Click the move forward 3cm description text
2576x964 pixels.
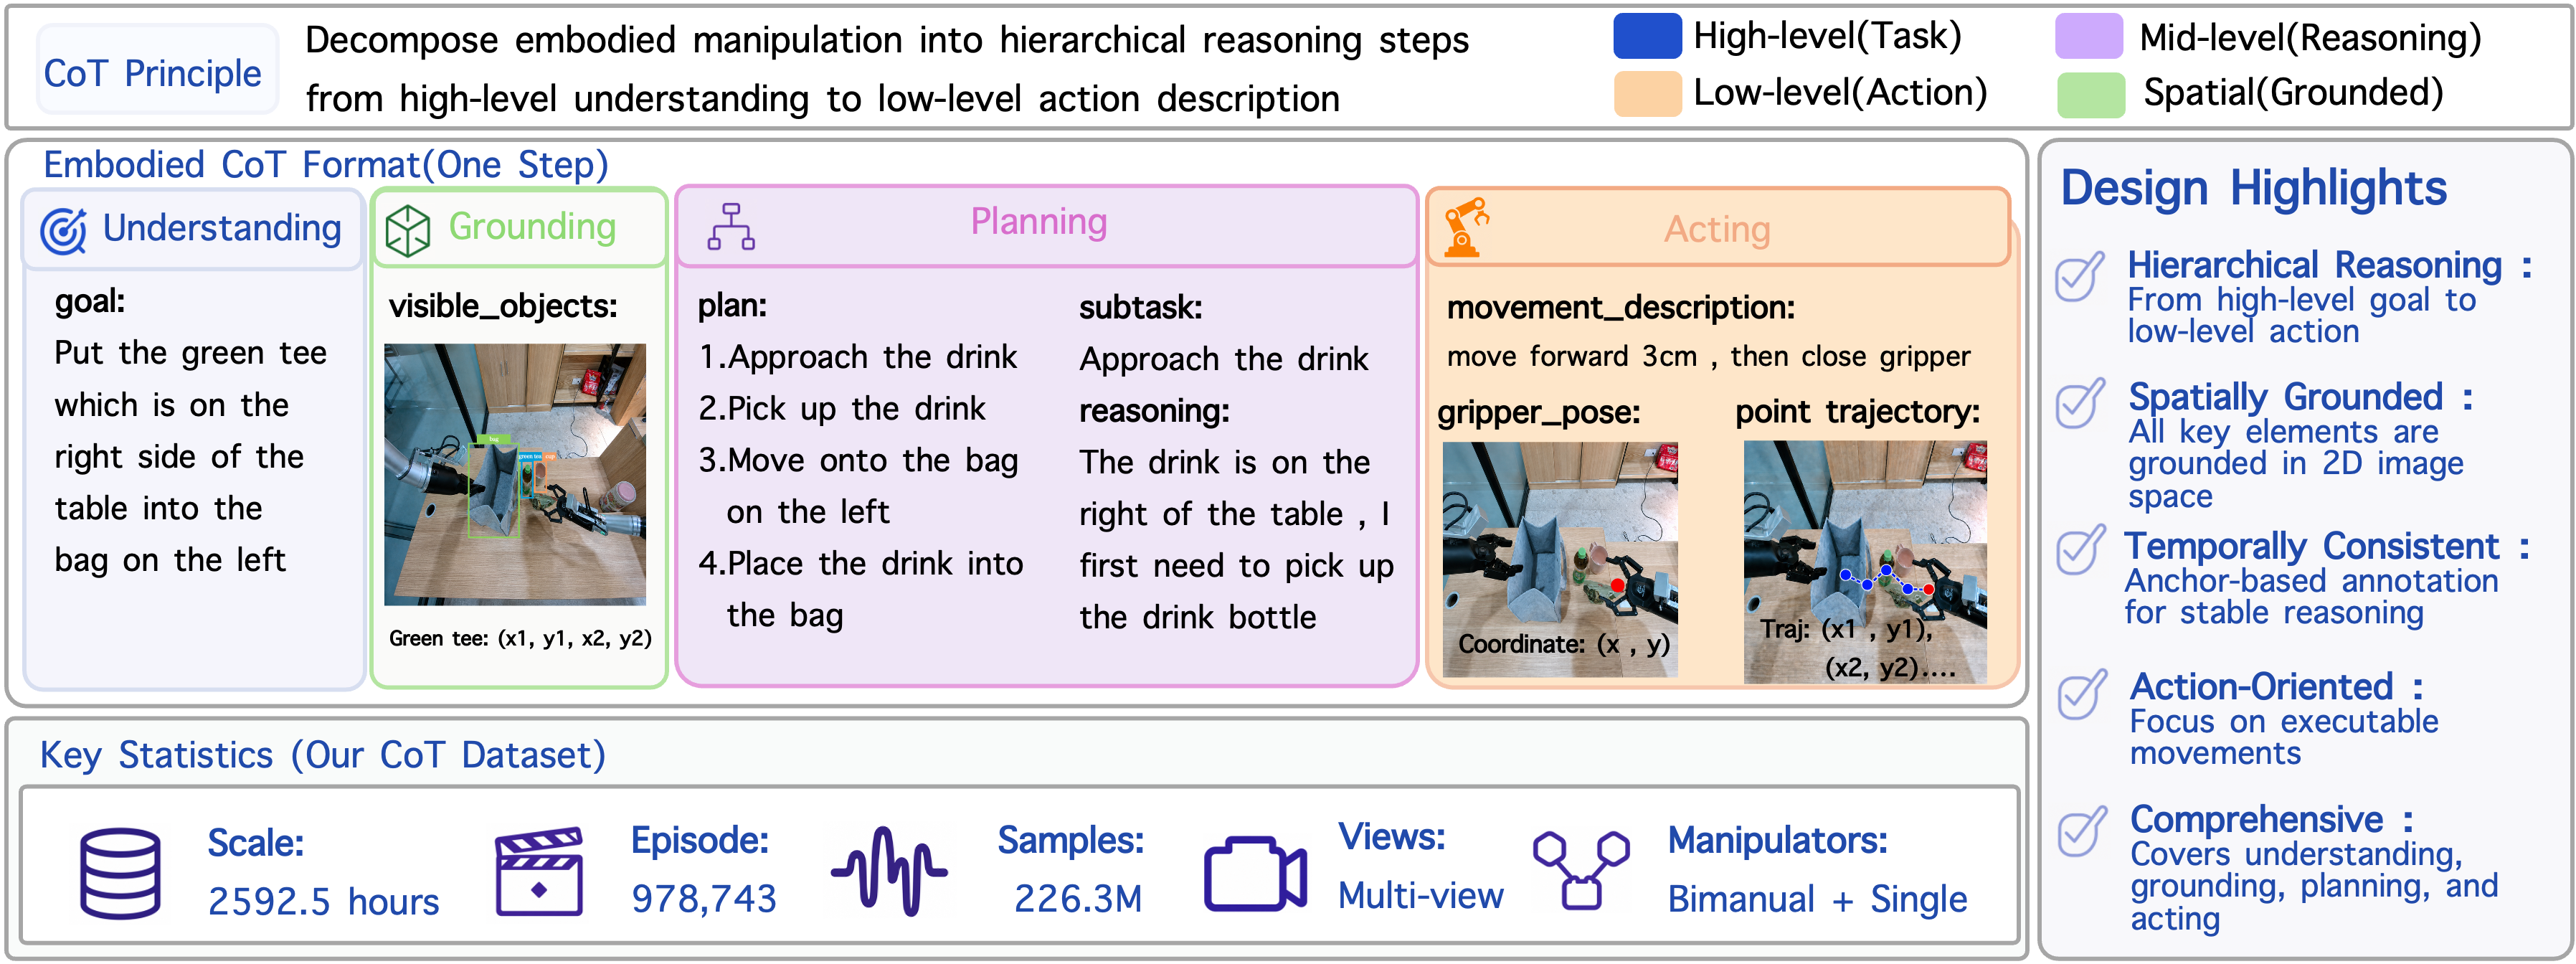pos(1708,356)
